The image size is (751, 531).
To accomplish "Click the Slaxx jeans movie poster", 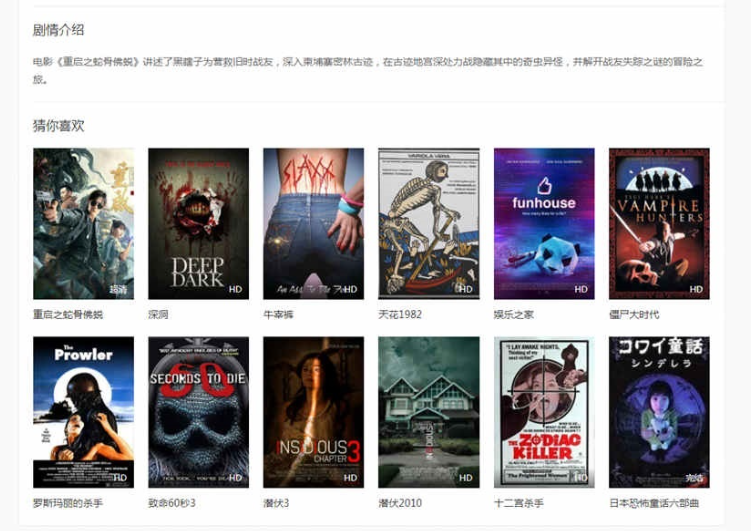I will [x=313, y=223].
